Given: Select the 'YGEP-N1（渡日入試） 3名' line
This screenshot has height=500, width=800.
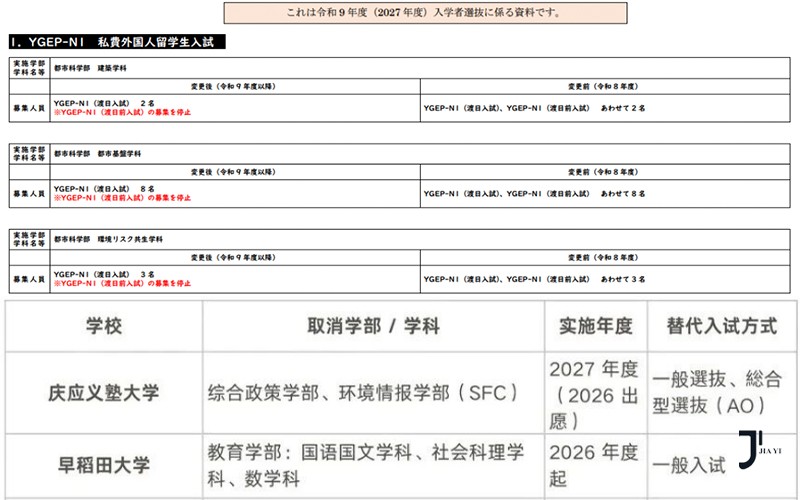Looking at the screenshot, I should (104, 274).
